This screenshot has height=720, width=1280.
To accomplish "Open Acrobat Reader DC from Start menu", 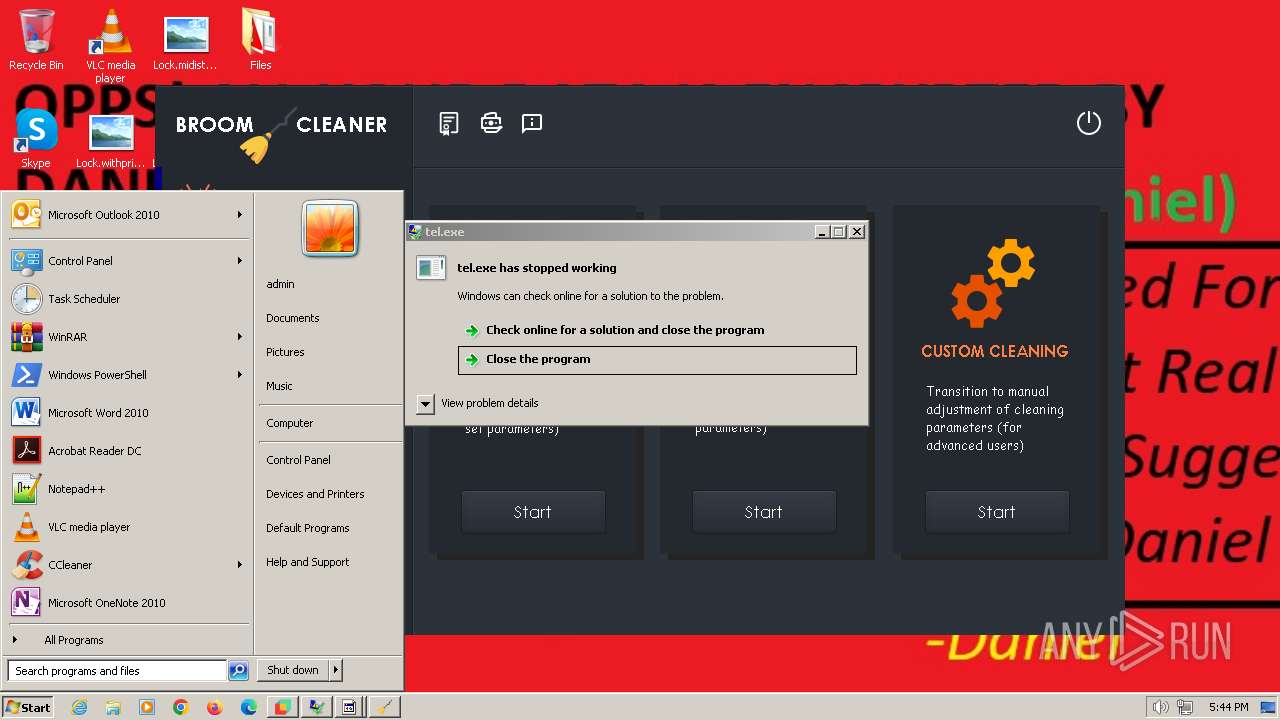I will pyautogui.click(x=128, y=451).
